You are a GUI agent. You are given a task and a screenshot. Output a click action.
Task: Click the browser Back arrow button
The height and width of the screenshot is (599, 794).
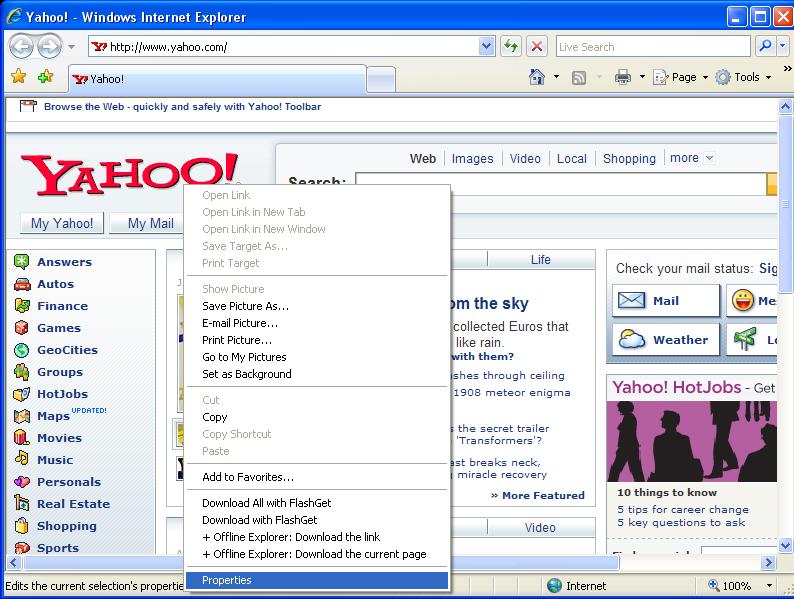point(21,46)
